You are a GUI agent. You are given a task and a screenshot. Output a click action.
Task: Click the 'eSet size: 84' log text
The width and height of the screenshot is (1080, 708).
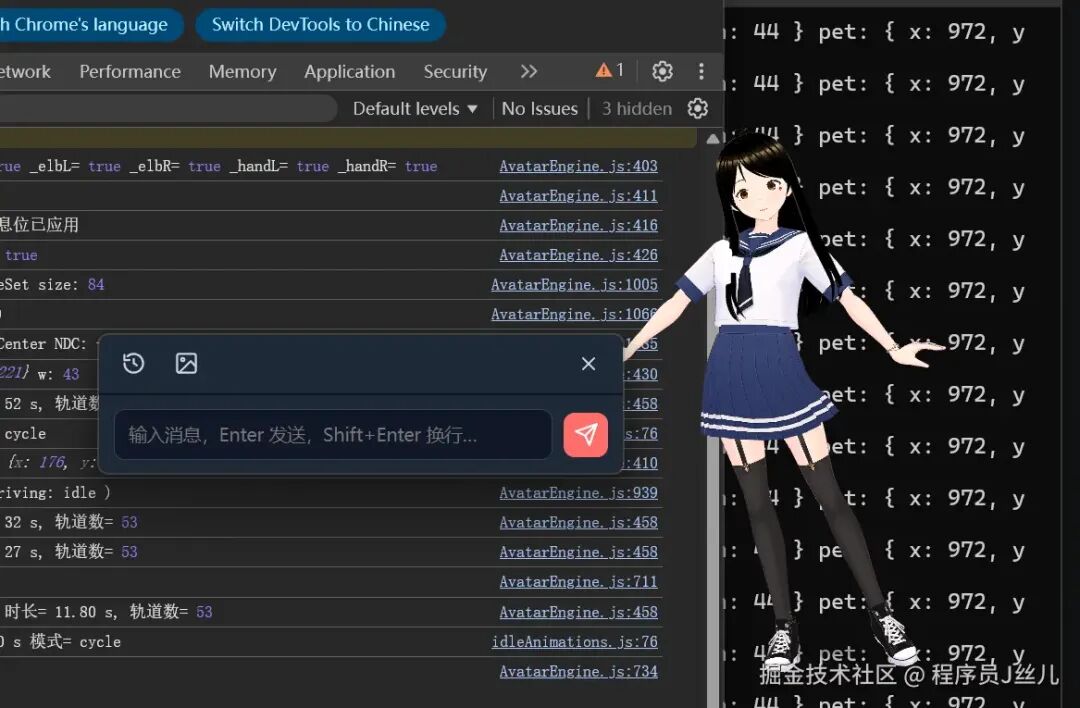(52, 284)
